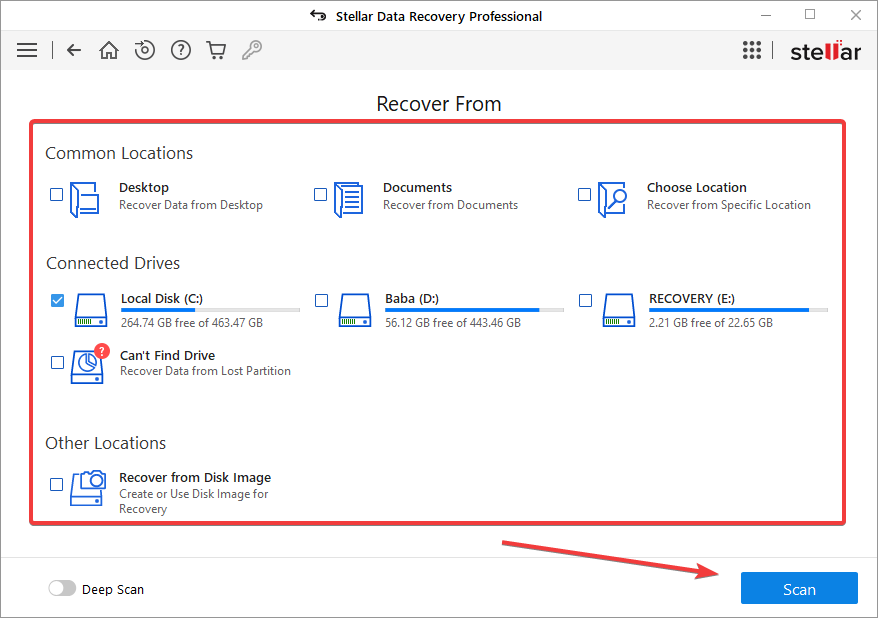
Task: Open the Buy cart icon
Action: click(x=216, y=50)
